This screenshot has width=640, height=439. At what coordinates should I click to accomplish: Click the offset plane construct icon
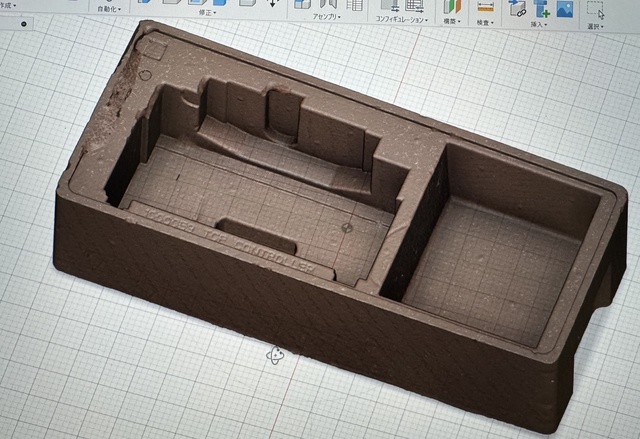point(452,7)
